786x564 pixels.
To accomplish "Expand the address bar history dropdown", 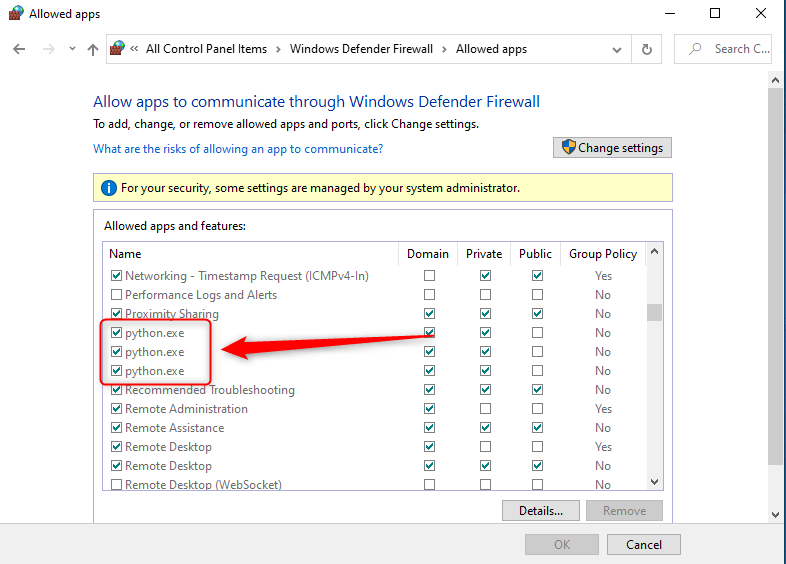I will coord(617,50).
